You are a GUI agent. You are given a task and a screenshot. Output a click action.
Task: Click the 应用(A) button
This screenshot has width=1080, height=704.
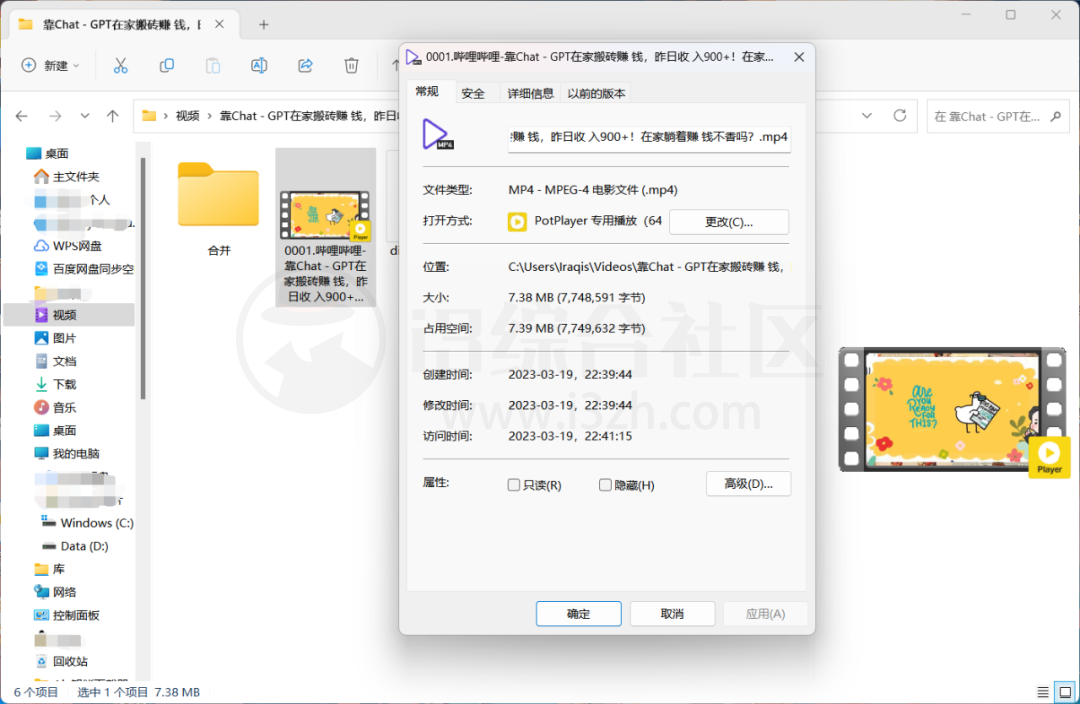pyautogui.click(x=765, y=614)
